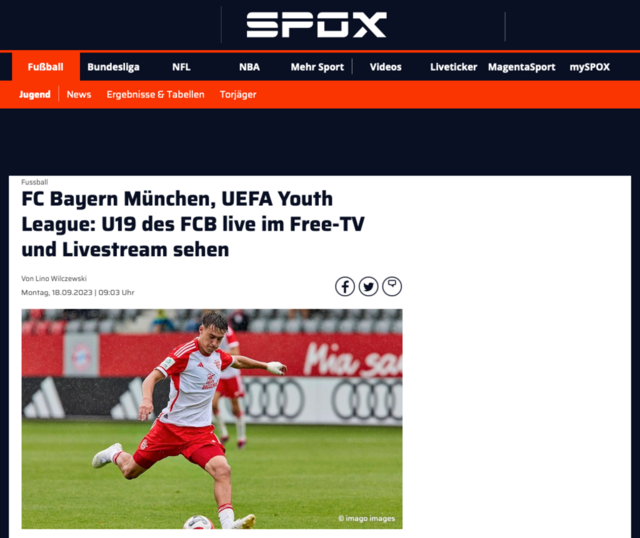Go to MagentaSport
The width and height of the screenshot is (640, 538).
(522, 67)
